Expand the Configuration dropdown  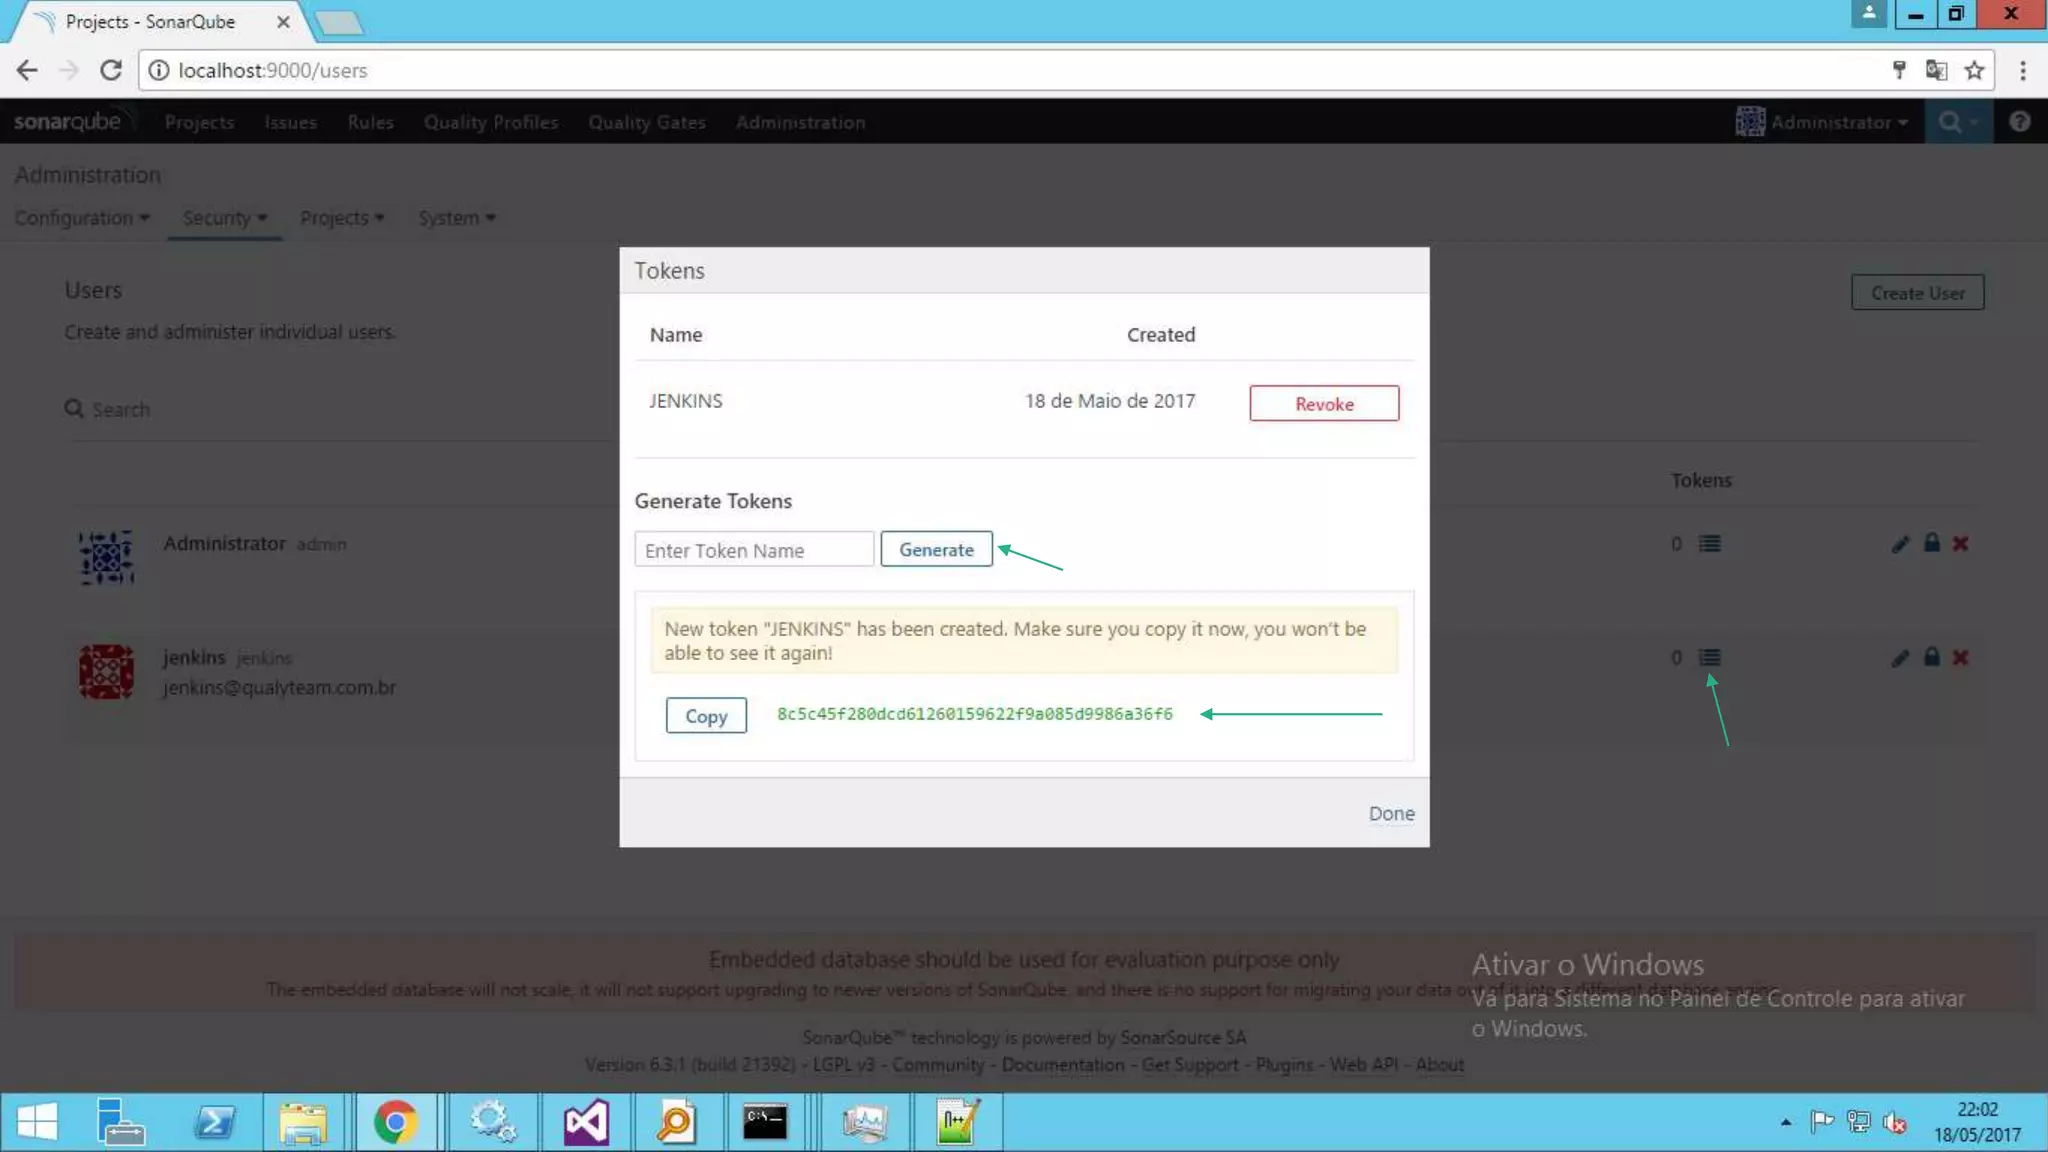tap(82, 218)
